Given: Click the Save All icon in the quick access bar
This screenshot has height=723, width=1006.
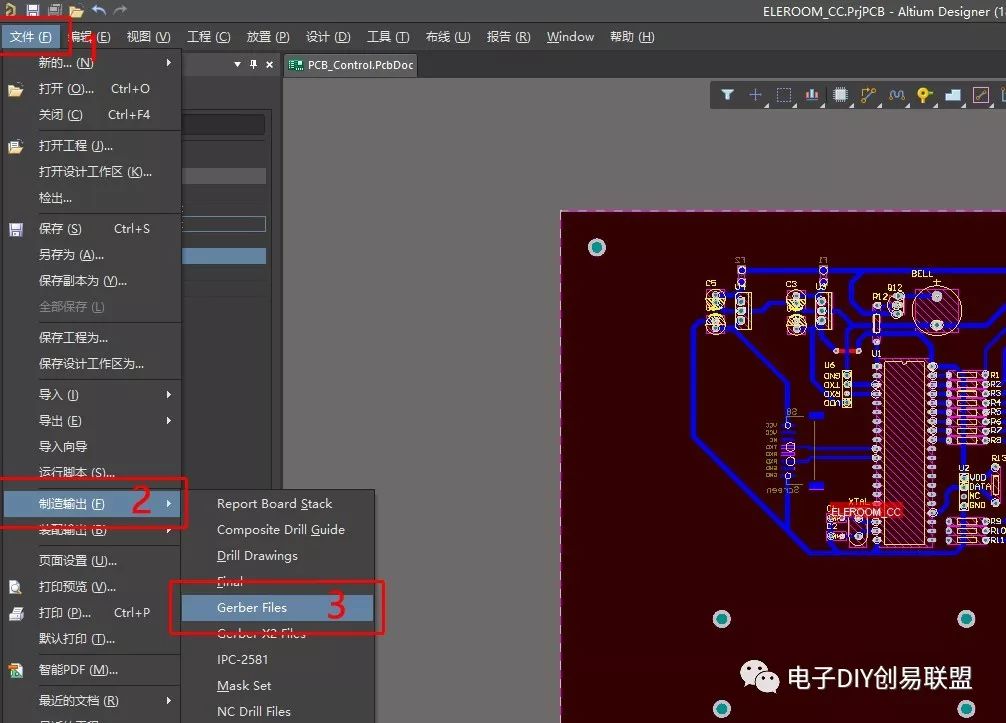Looking at the screenshot, I should [x=55, y=10].
